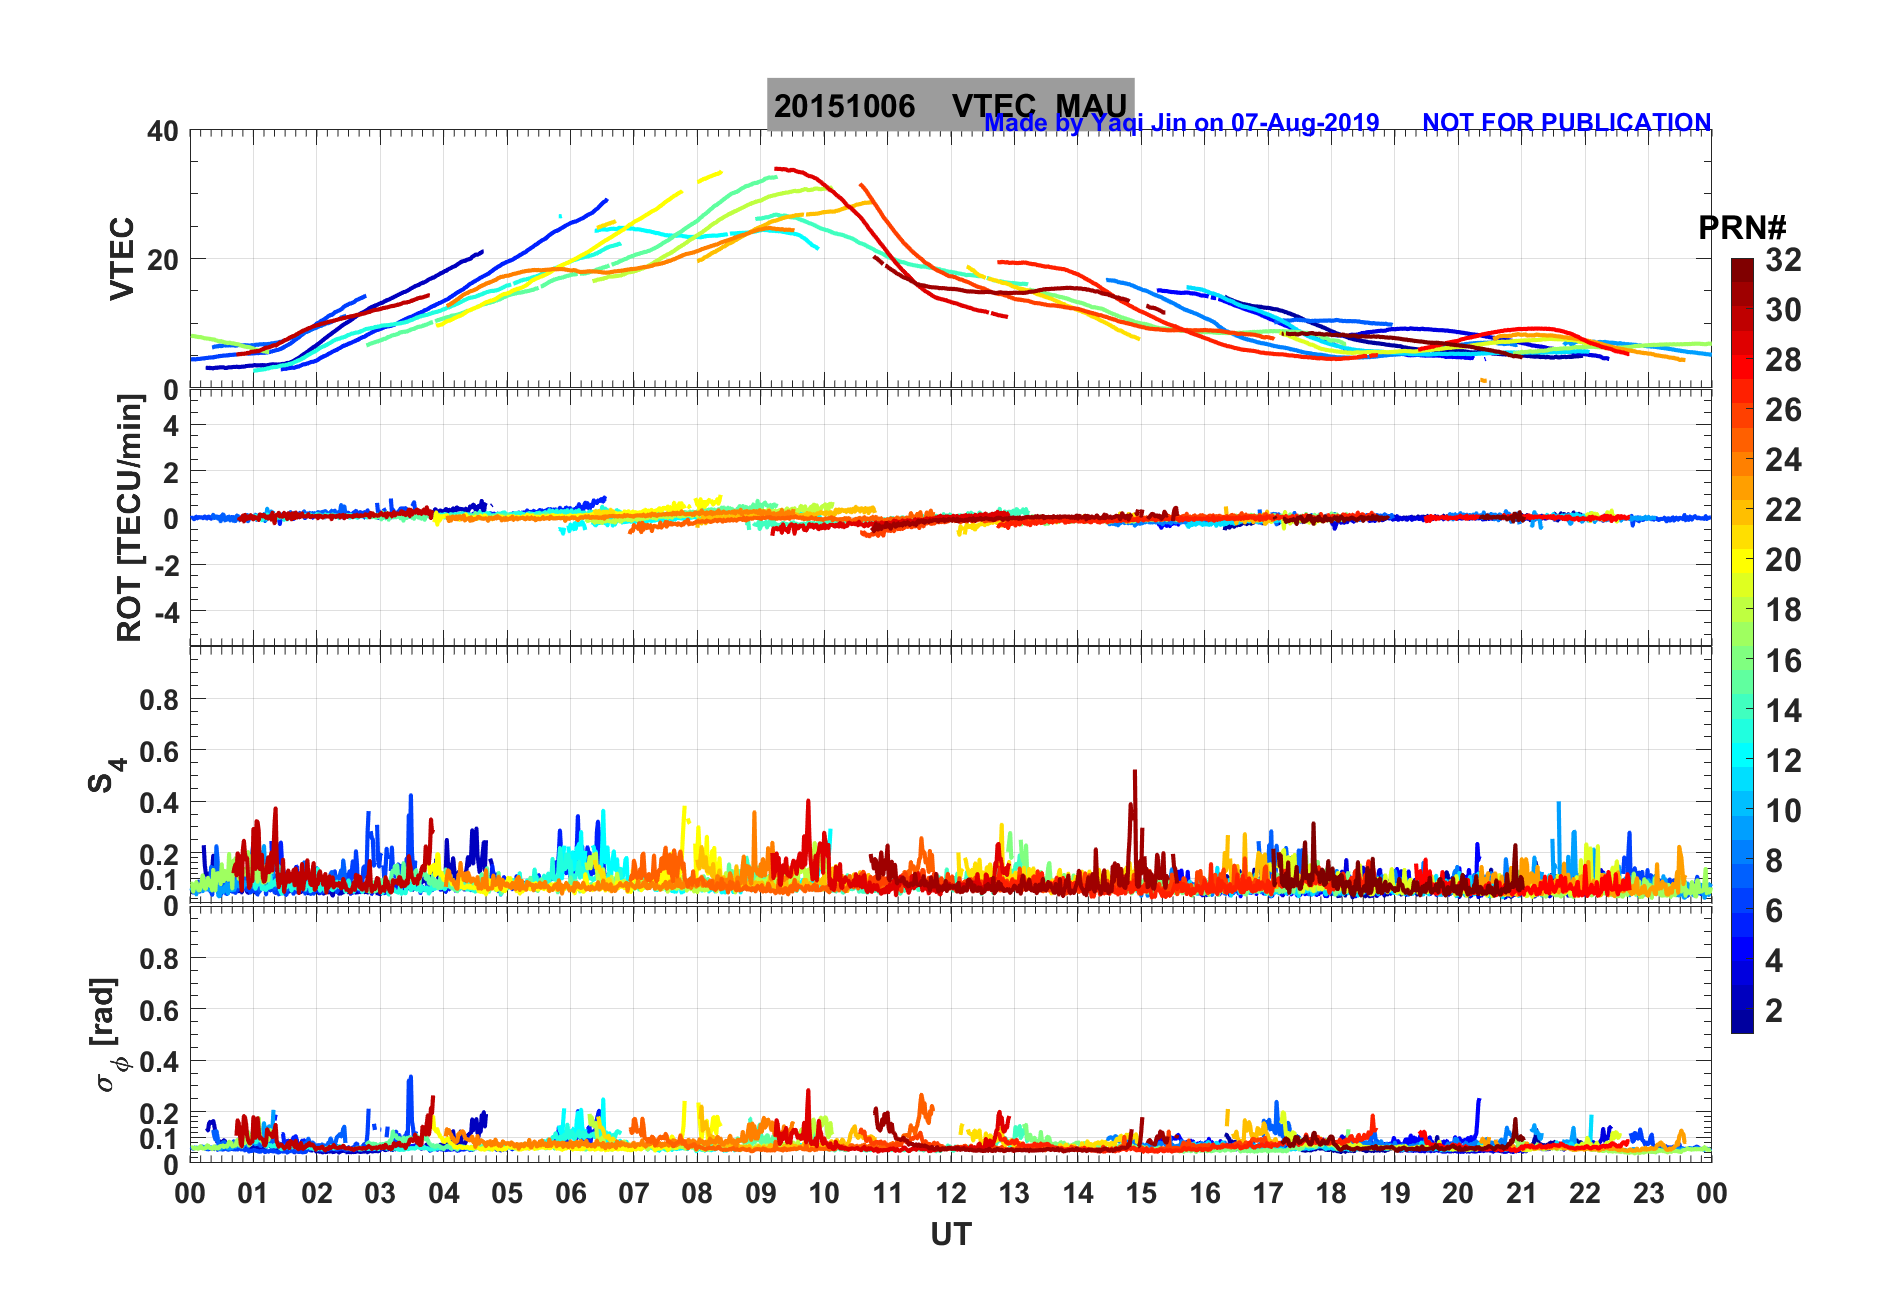Click the "0.6" tick on the sigma-phi axis
Viewport: 1902px width, 1292px height.
(x=158, y=1010)
